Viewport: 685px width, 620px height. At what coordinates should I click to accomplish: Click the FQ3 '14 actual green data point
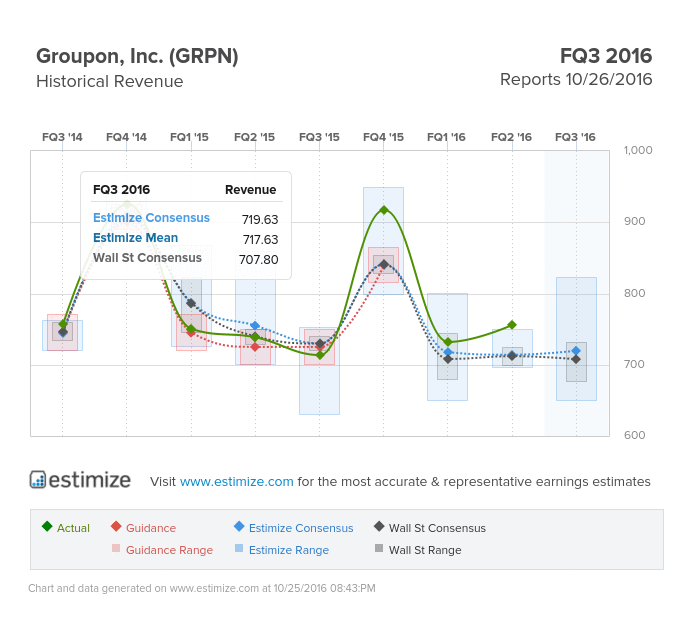tap(62, 324)
